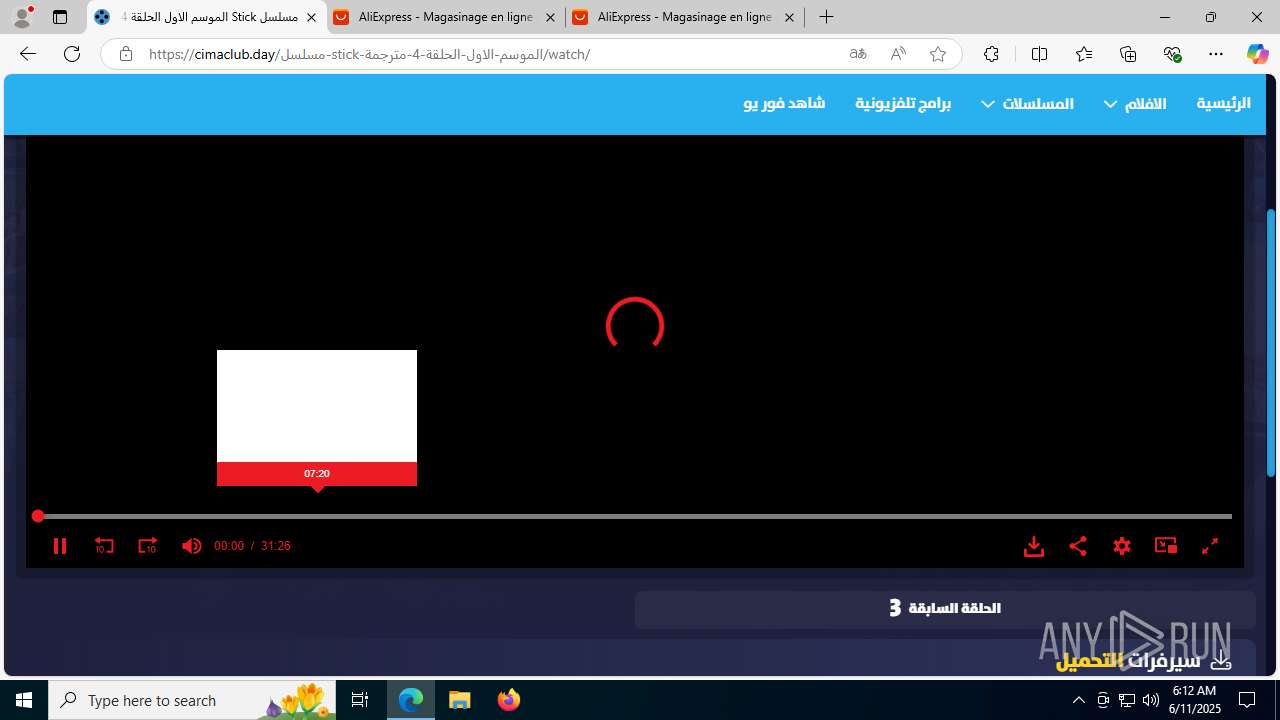The image size is (1280, 720).
Task: Open Task View on taskbar
Action: click(x=360, y=700)
